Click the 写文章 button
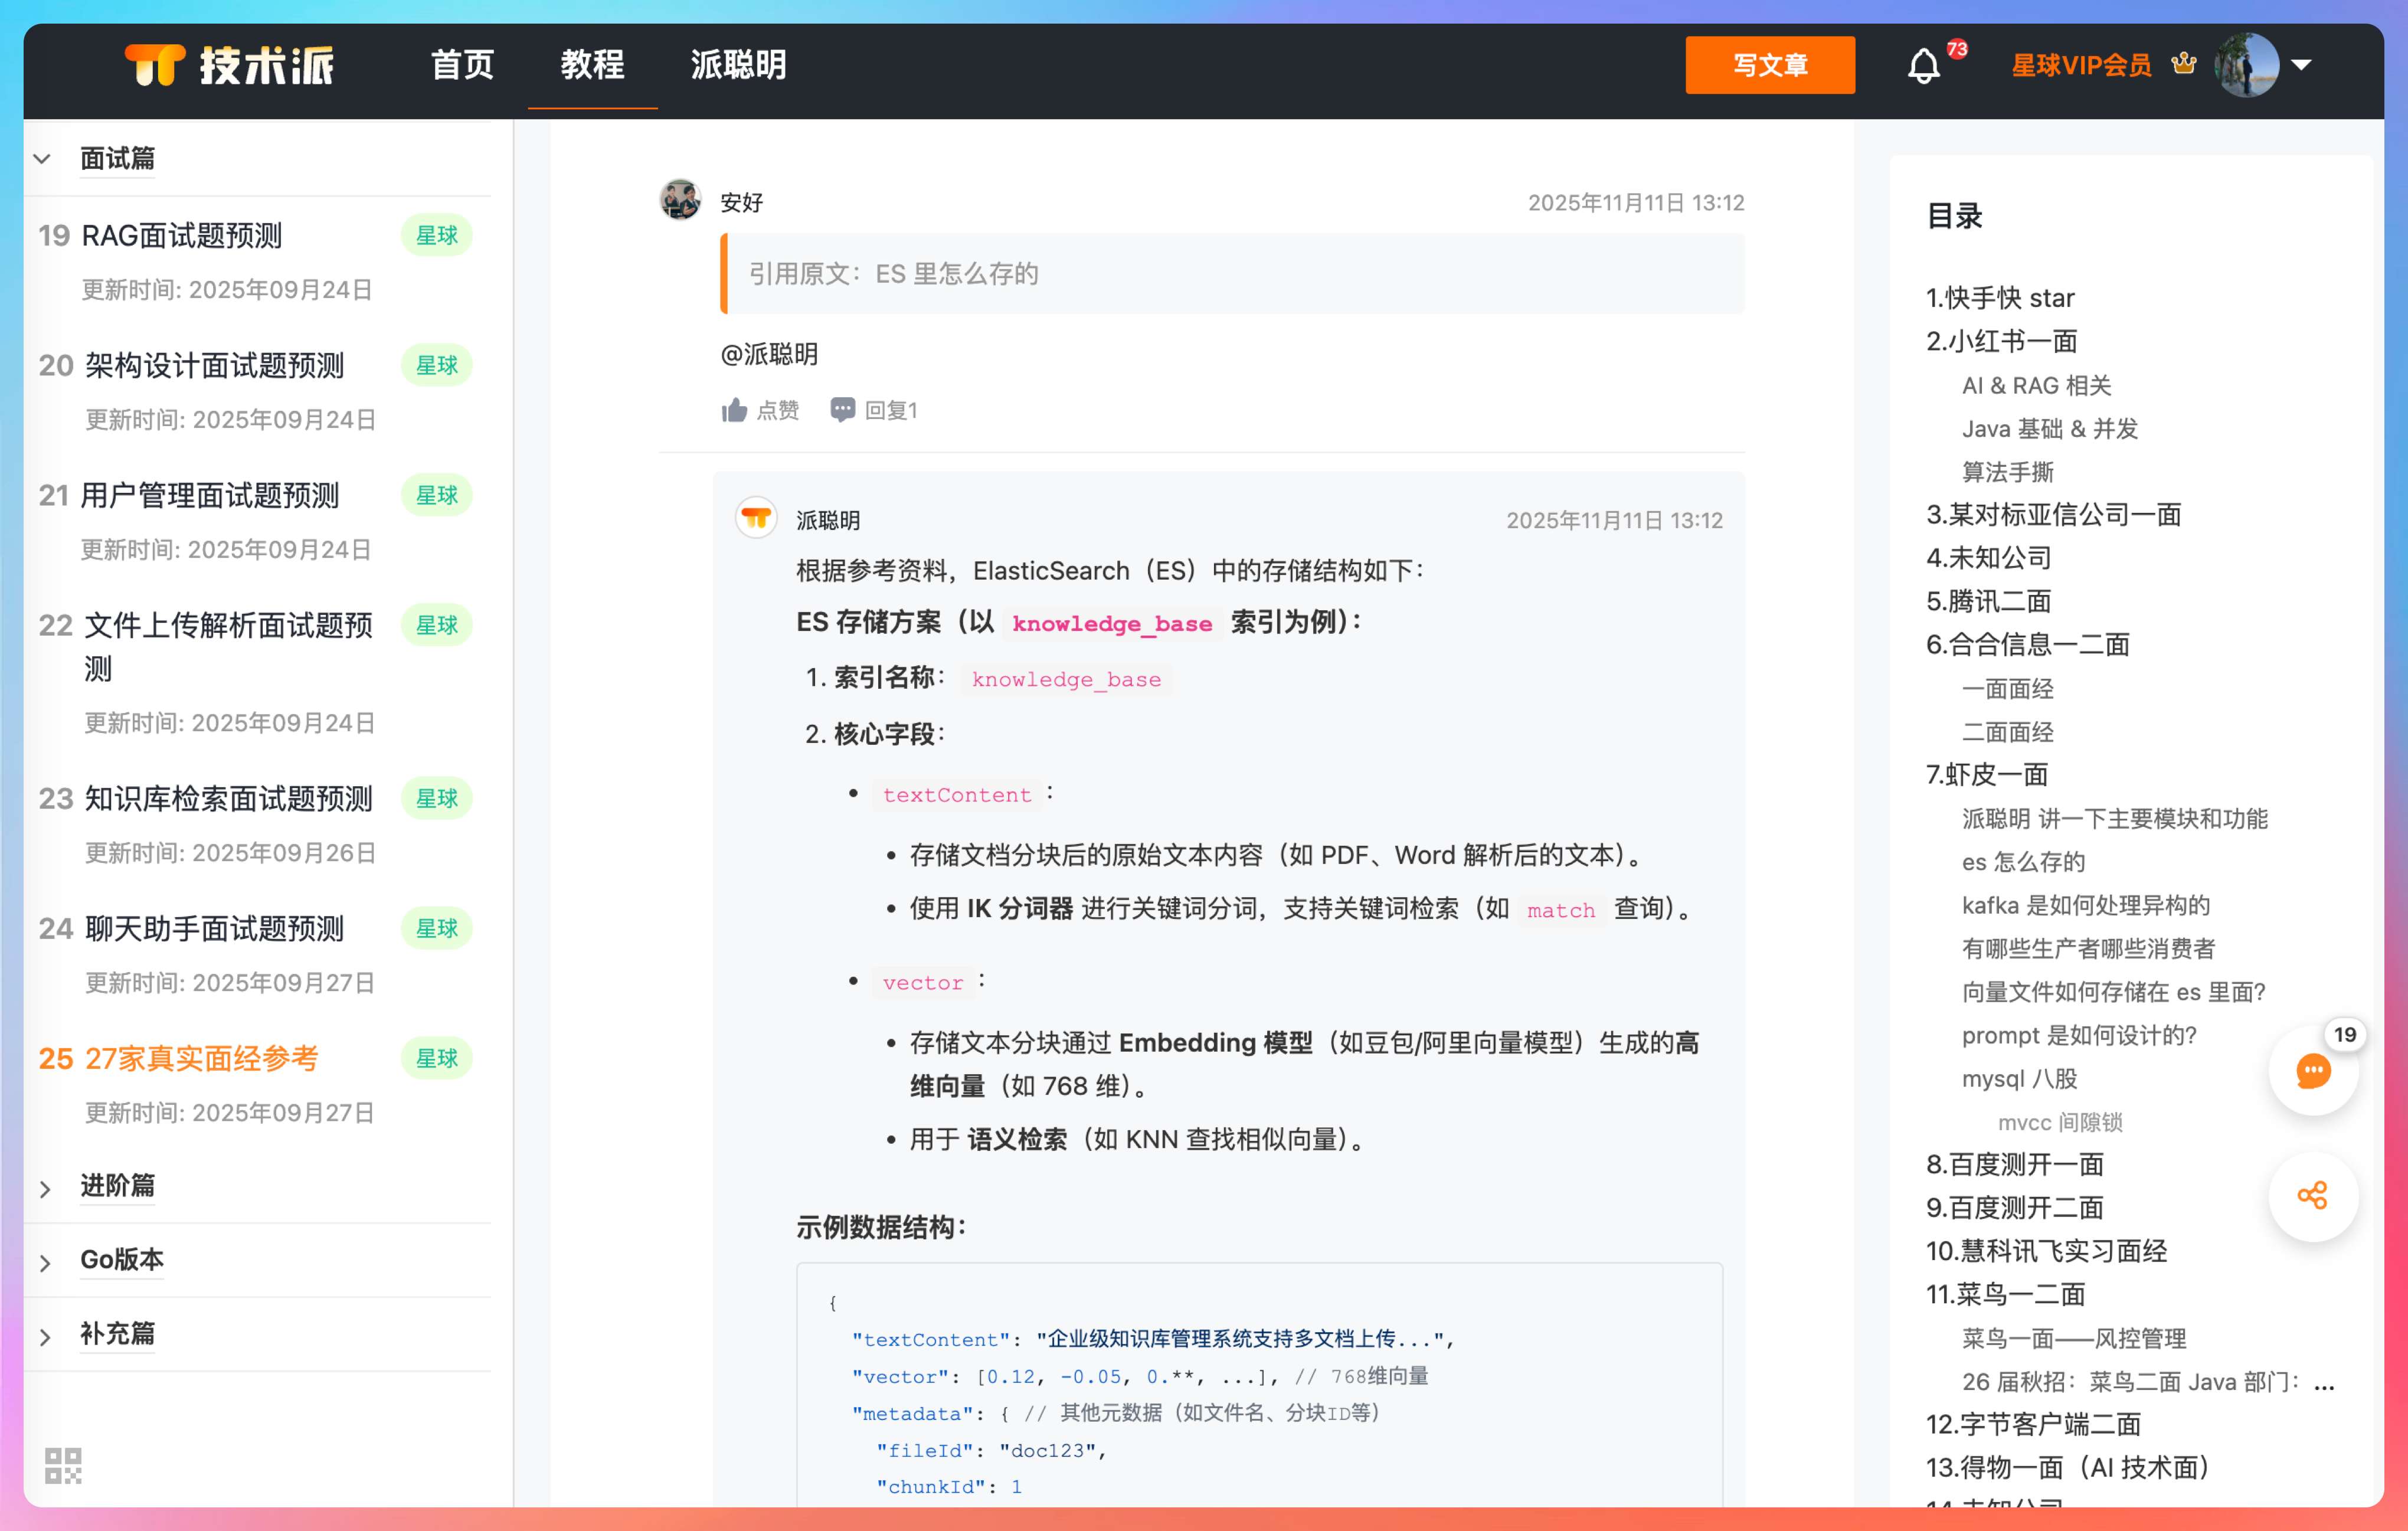 (x=1769, y=65)
